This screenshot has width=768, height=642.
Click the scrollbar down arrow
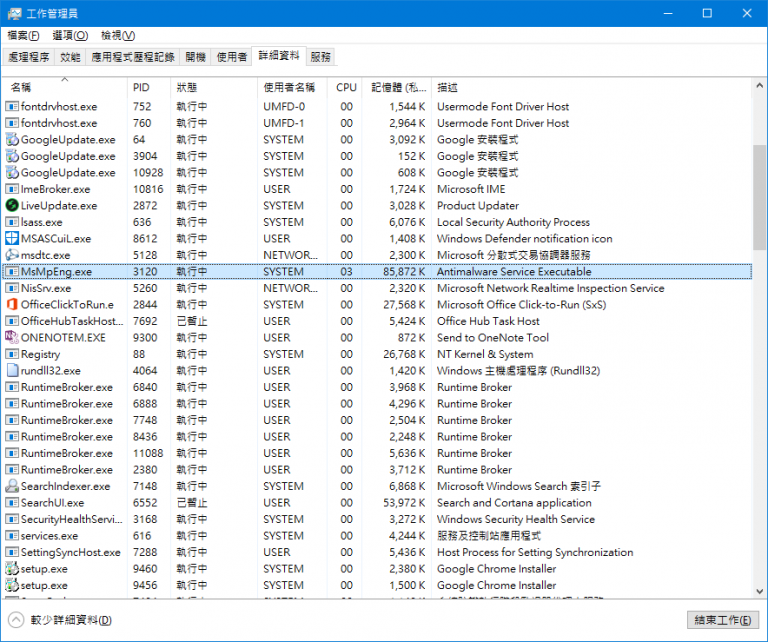pyautogui.click(x=759, y=591)
